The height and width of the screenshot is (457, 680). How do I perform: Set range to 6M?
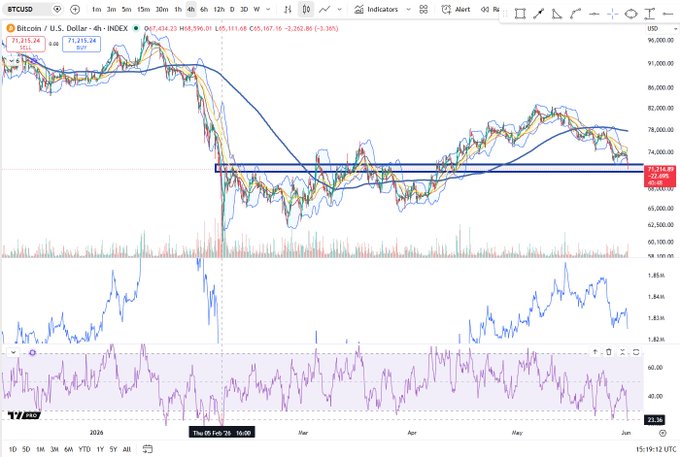point(69,449)
